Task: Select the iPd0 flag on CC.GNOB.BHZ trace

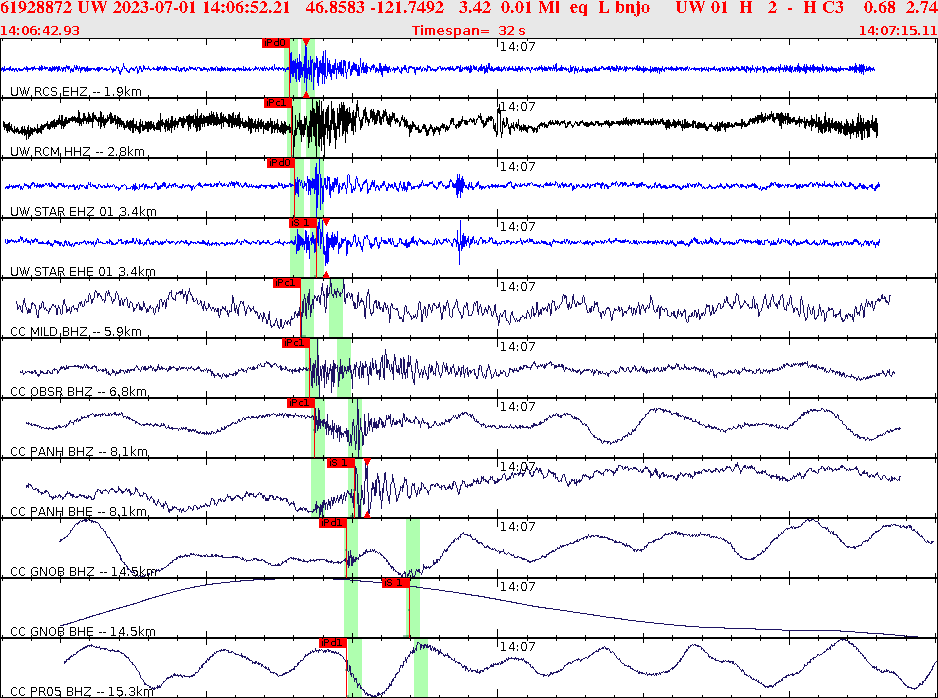Action: tap(331, 521)
